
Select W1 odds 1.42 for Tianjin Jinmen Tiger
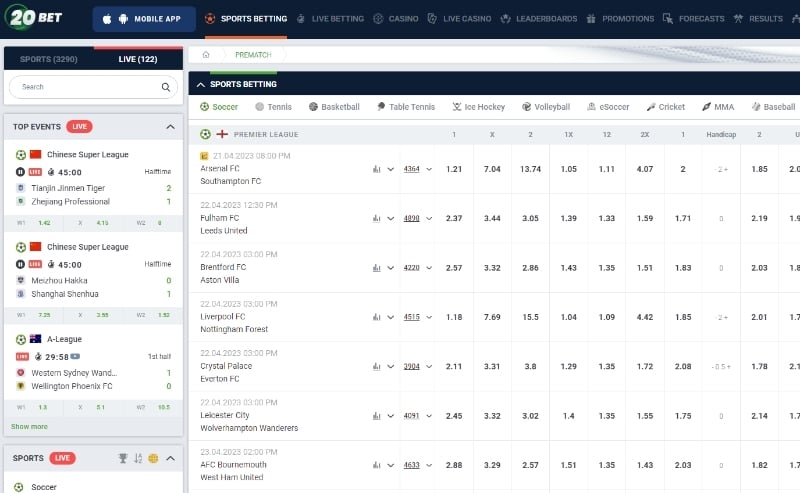(44, 223)
